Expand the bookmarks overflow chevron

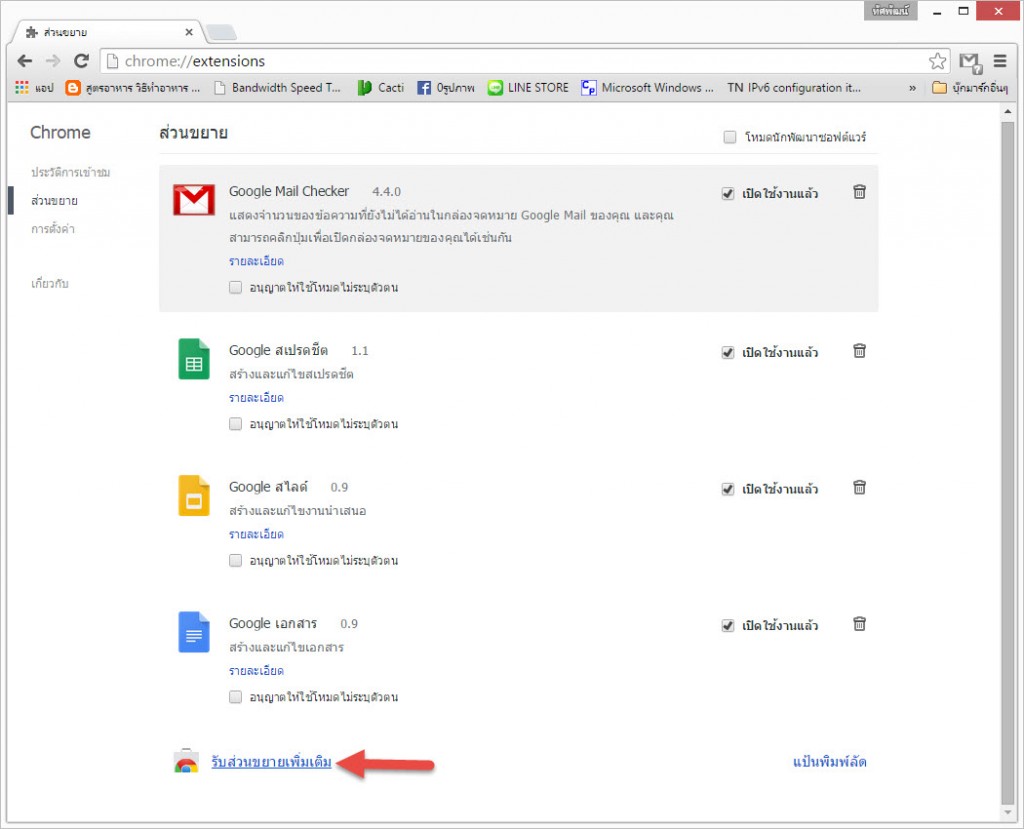click(912, 88)
